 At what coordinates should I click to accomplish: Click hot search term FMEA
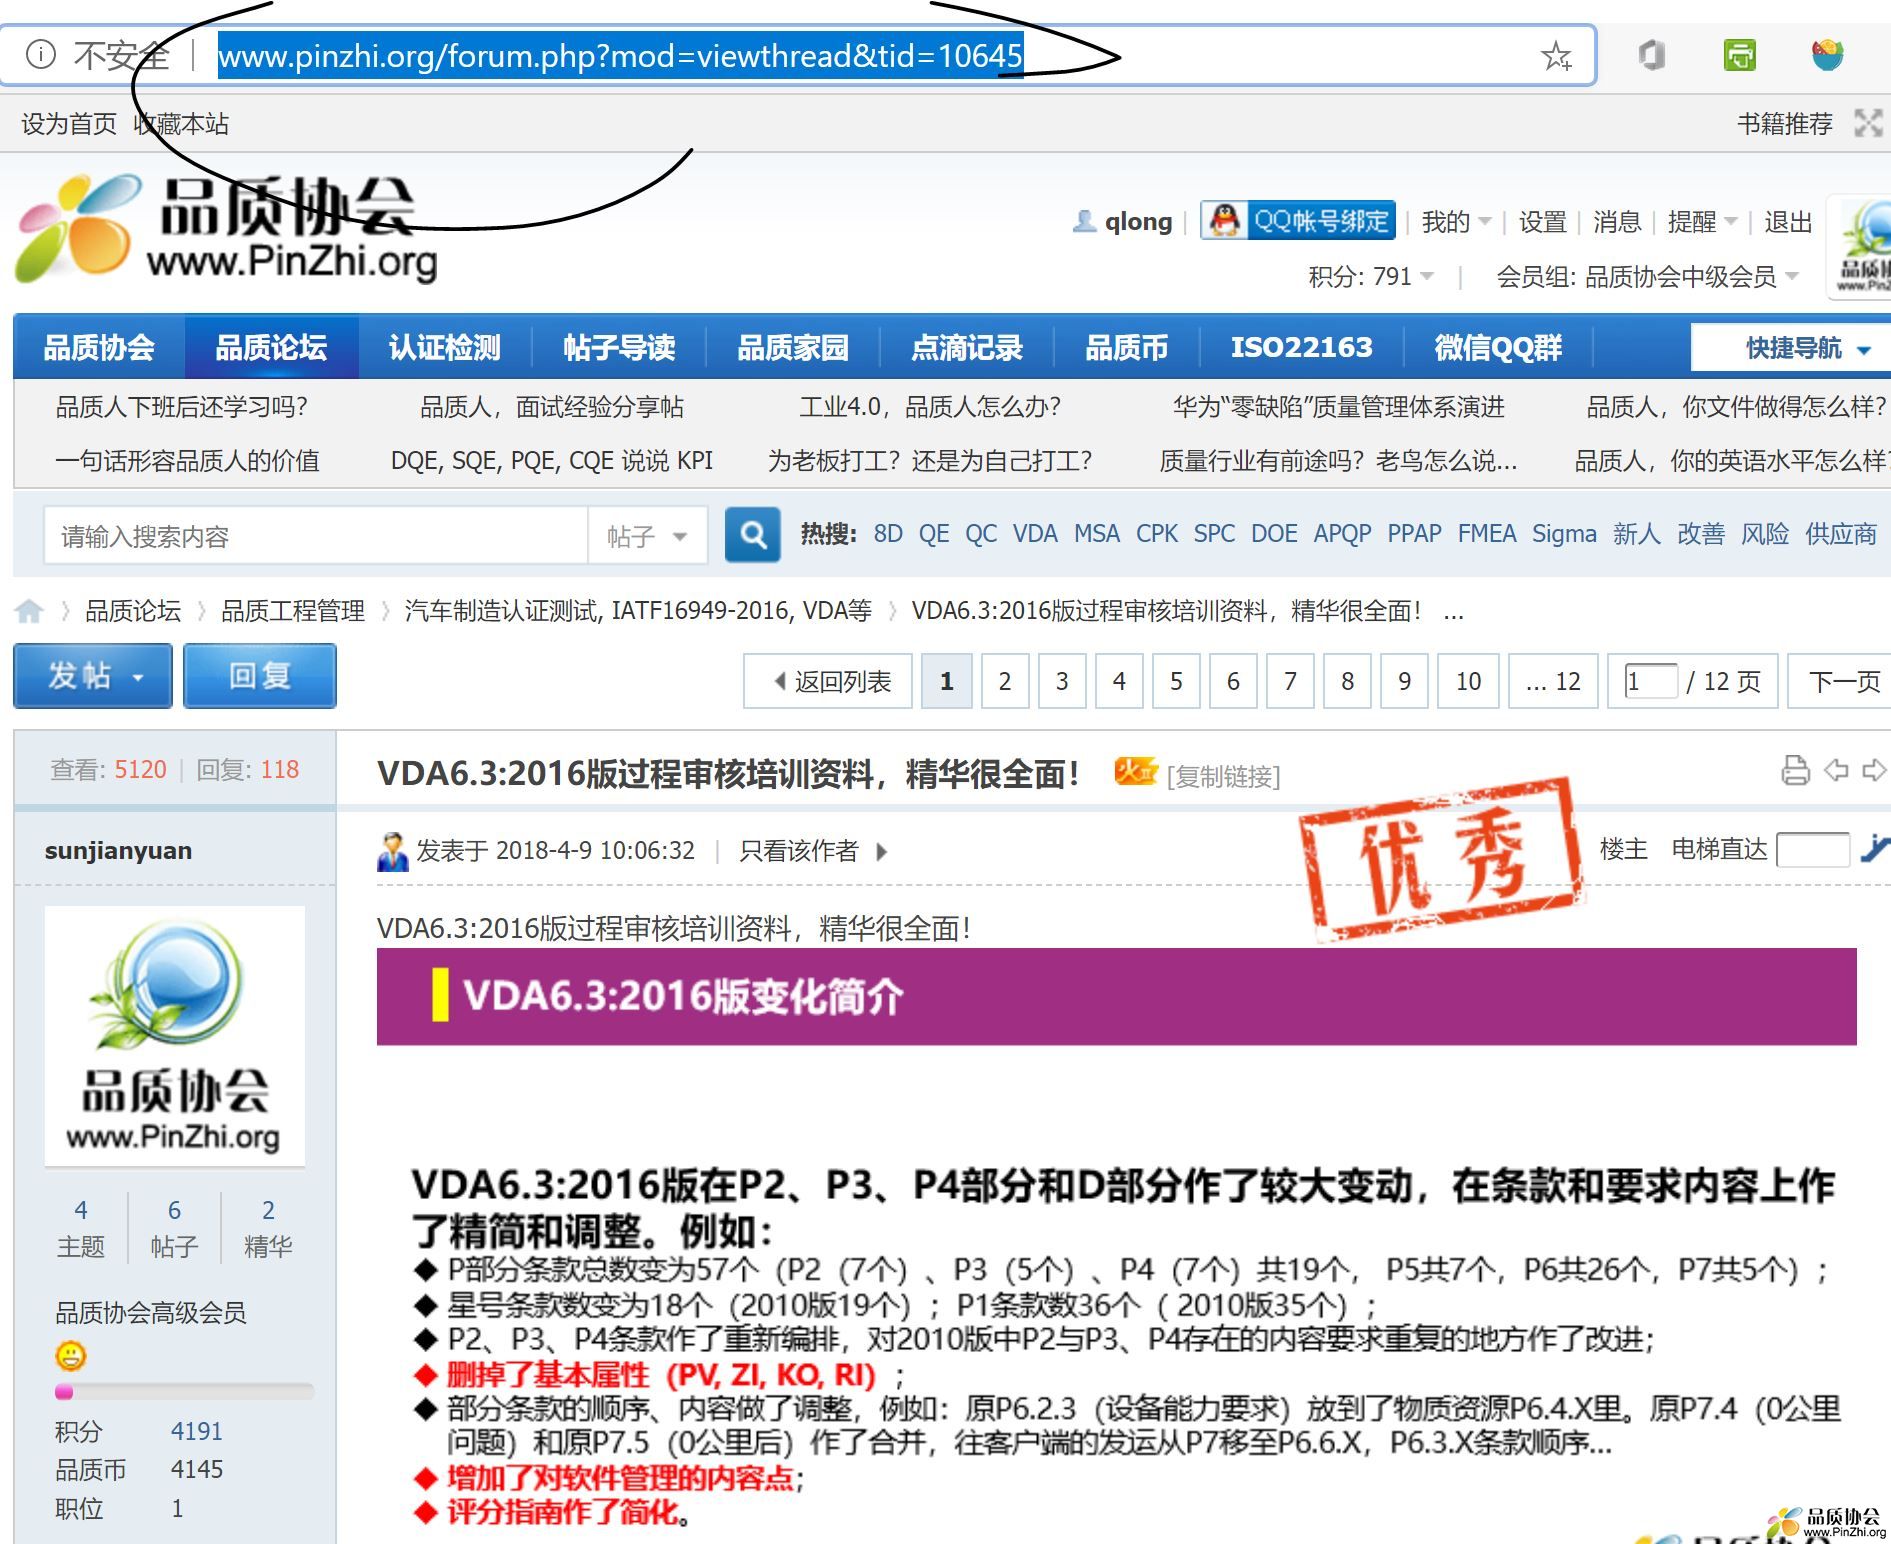click(1487, 534)
